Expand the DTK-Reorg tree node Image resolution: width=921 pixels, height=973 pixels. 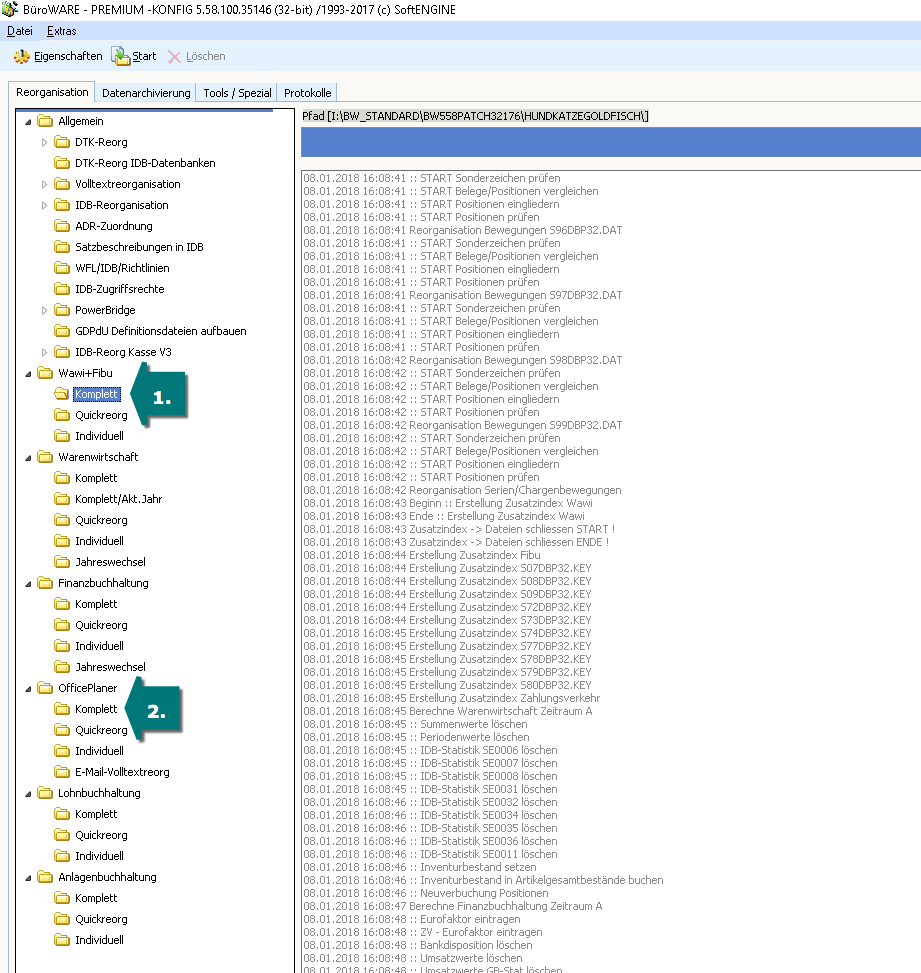pyautogui.click(x=44, y=142)
